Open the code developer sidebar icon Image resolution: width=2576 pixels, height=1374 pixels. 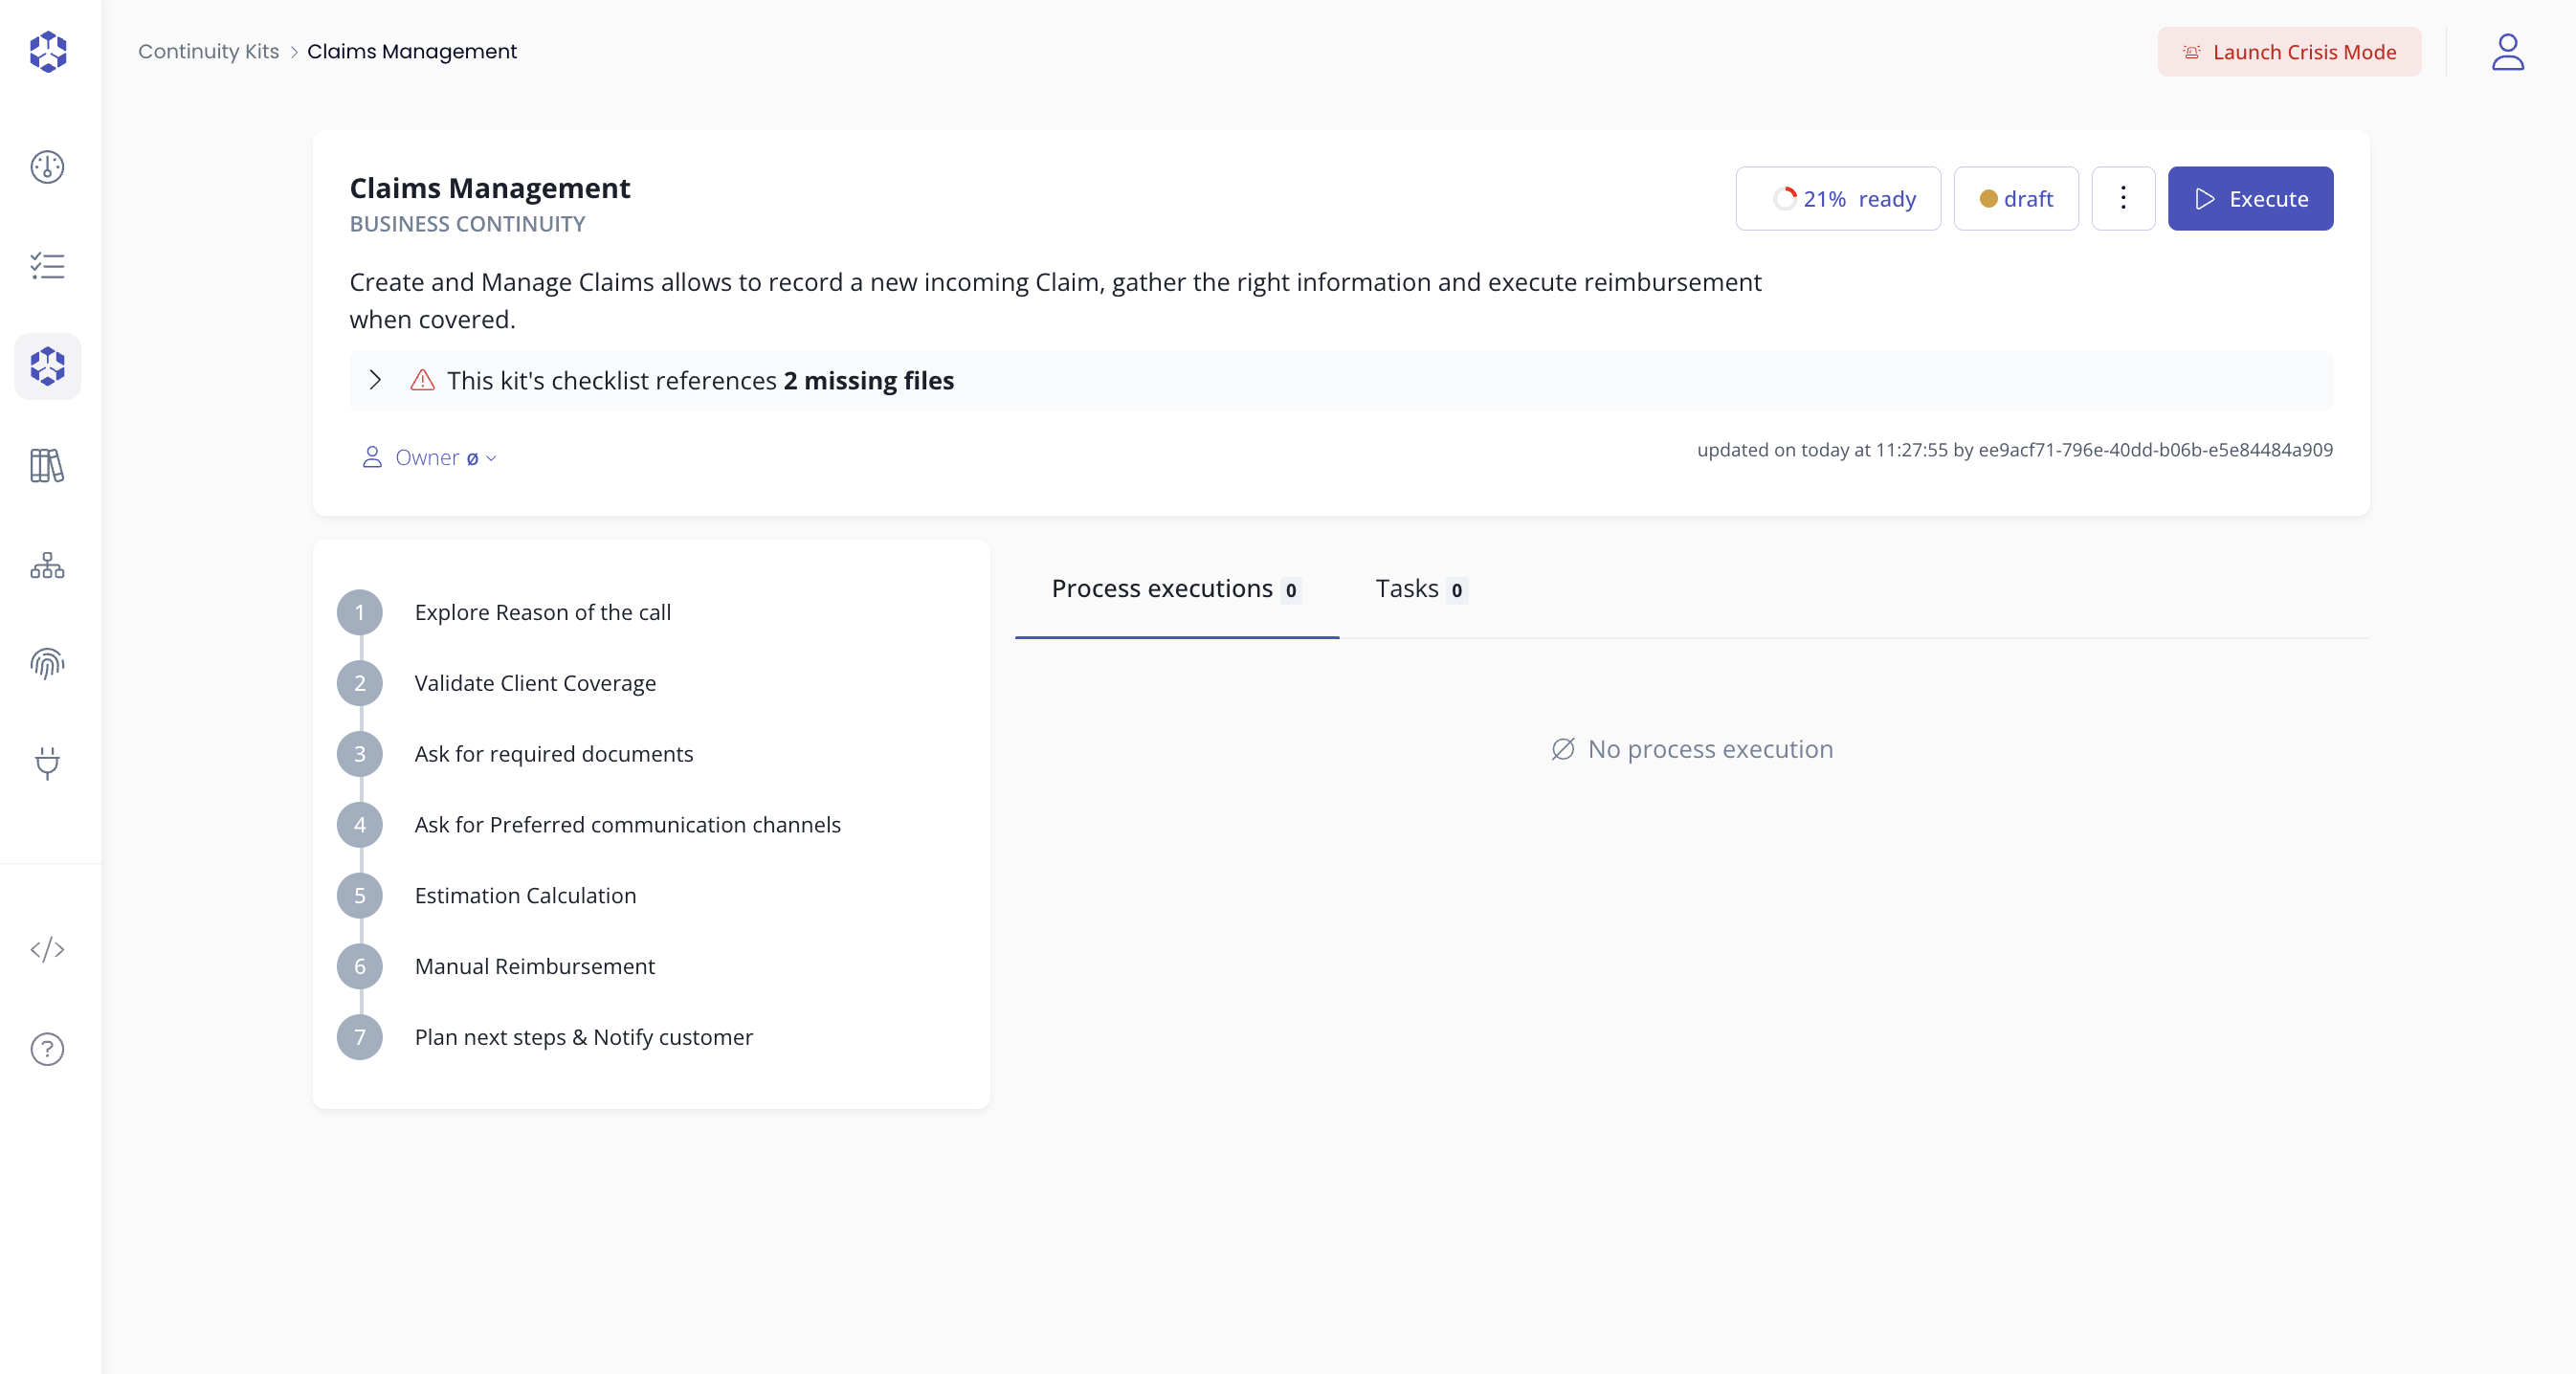[x=47, y=949]
